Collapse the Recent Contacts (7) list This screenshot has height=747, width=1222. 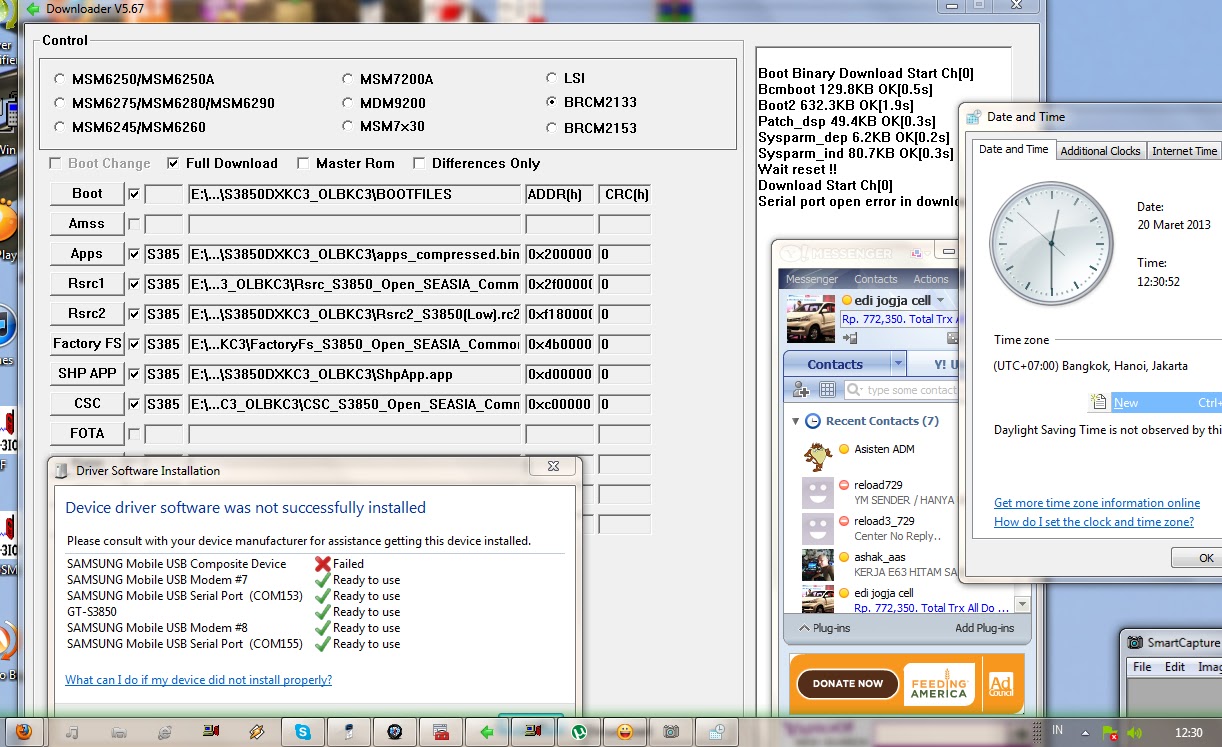pos(796,421)
